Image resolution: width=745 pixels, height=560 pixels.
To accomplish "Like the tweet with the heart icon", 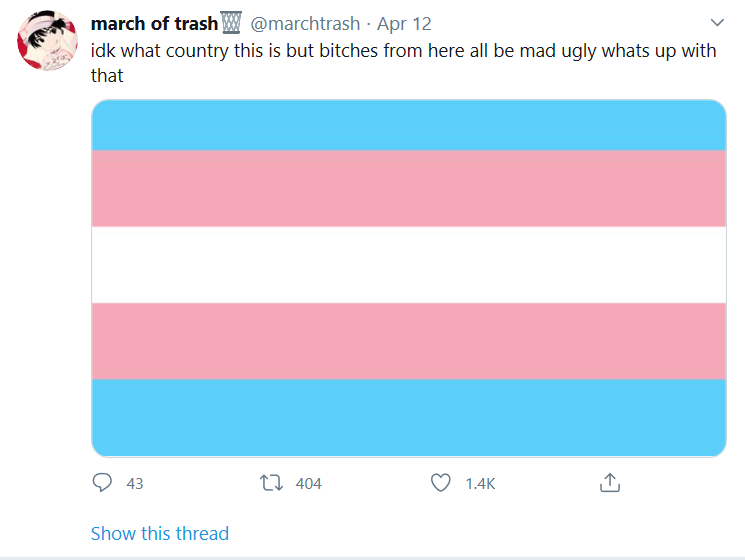I will [x=441, y=483].
